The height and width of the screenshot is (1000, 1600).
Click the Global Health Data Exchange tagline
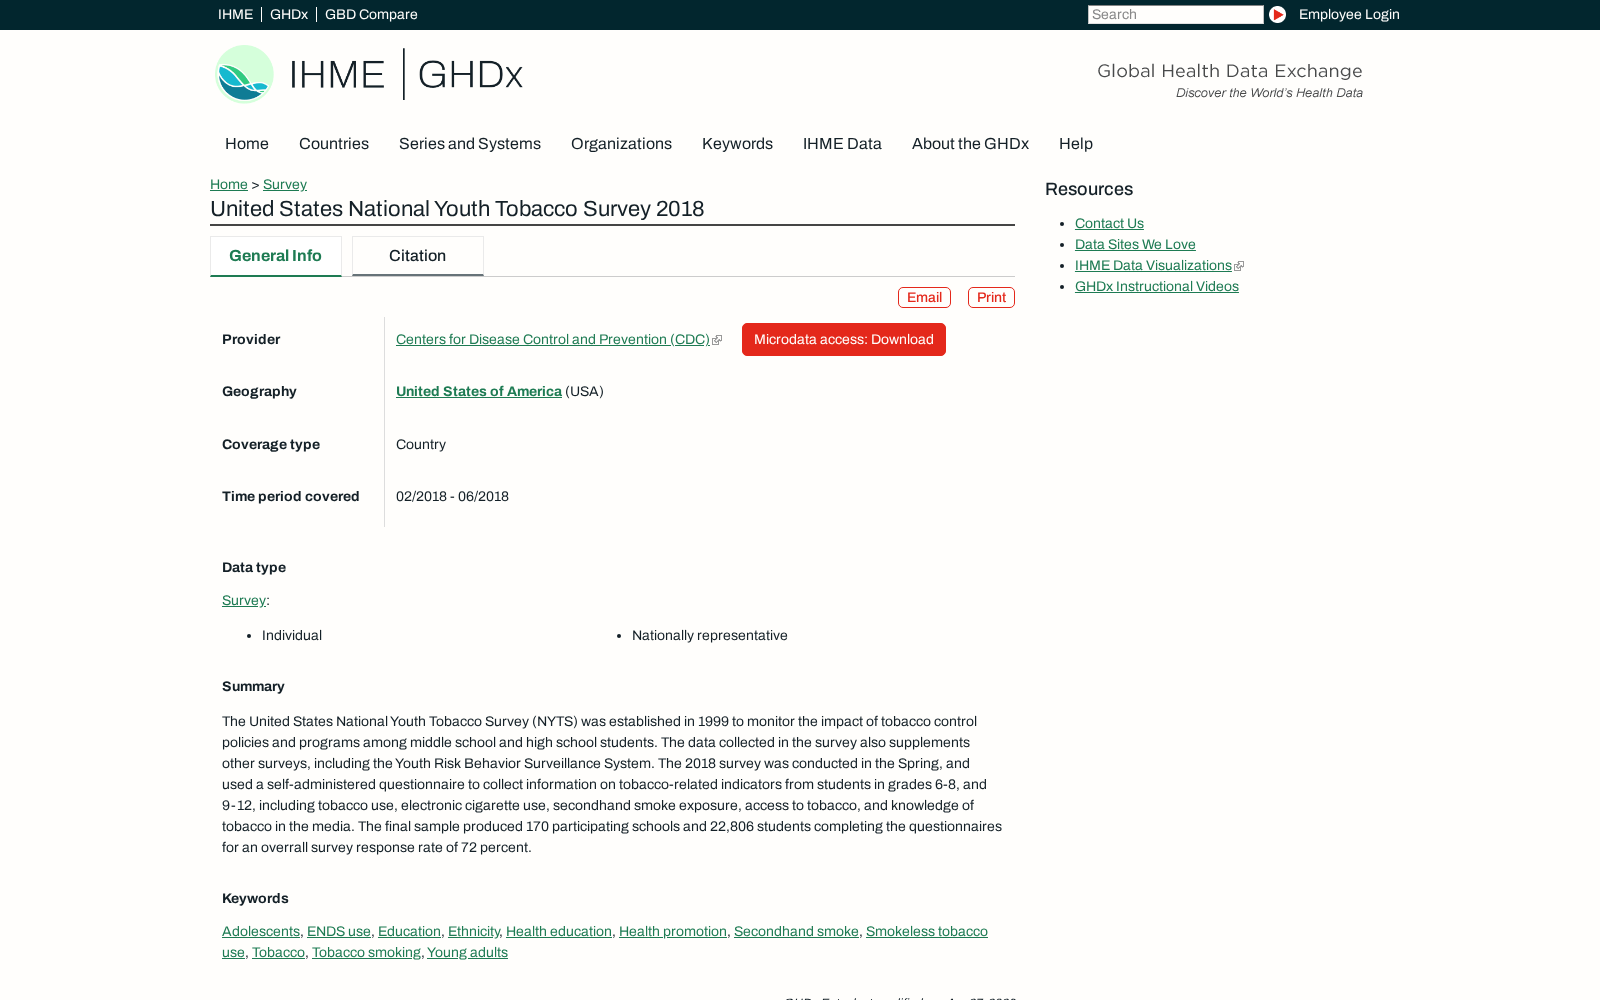(1230, 71)
